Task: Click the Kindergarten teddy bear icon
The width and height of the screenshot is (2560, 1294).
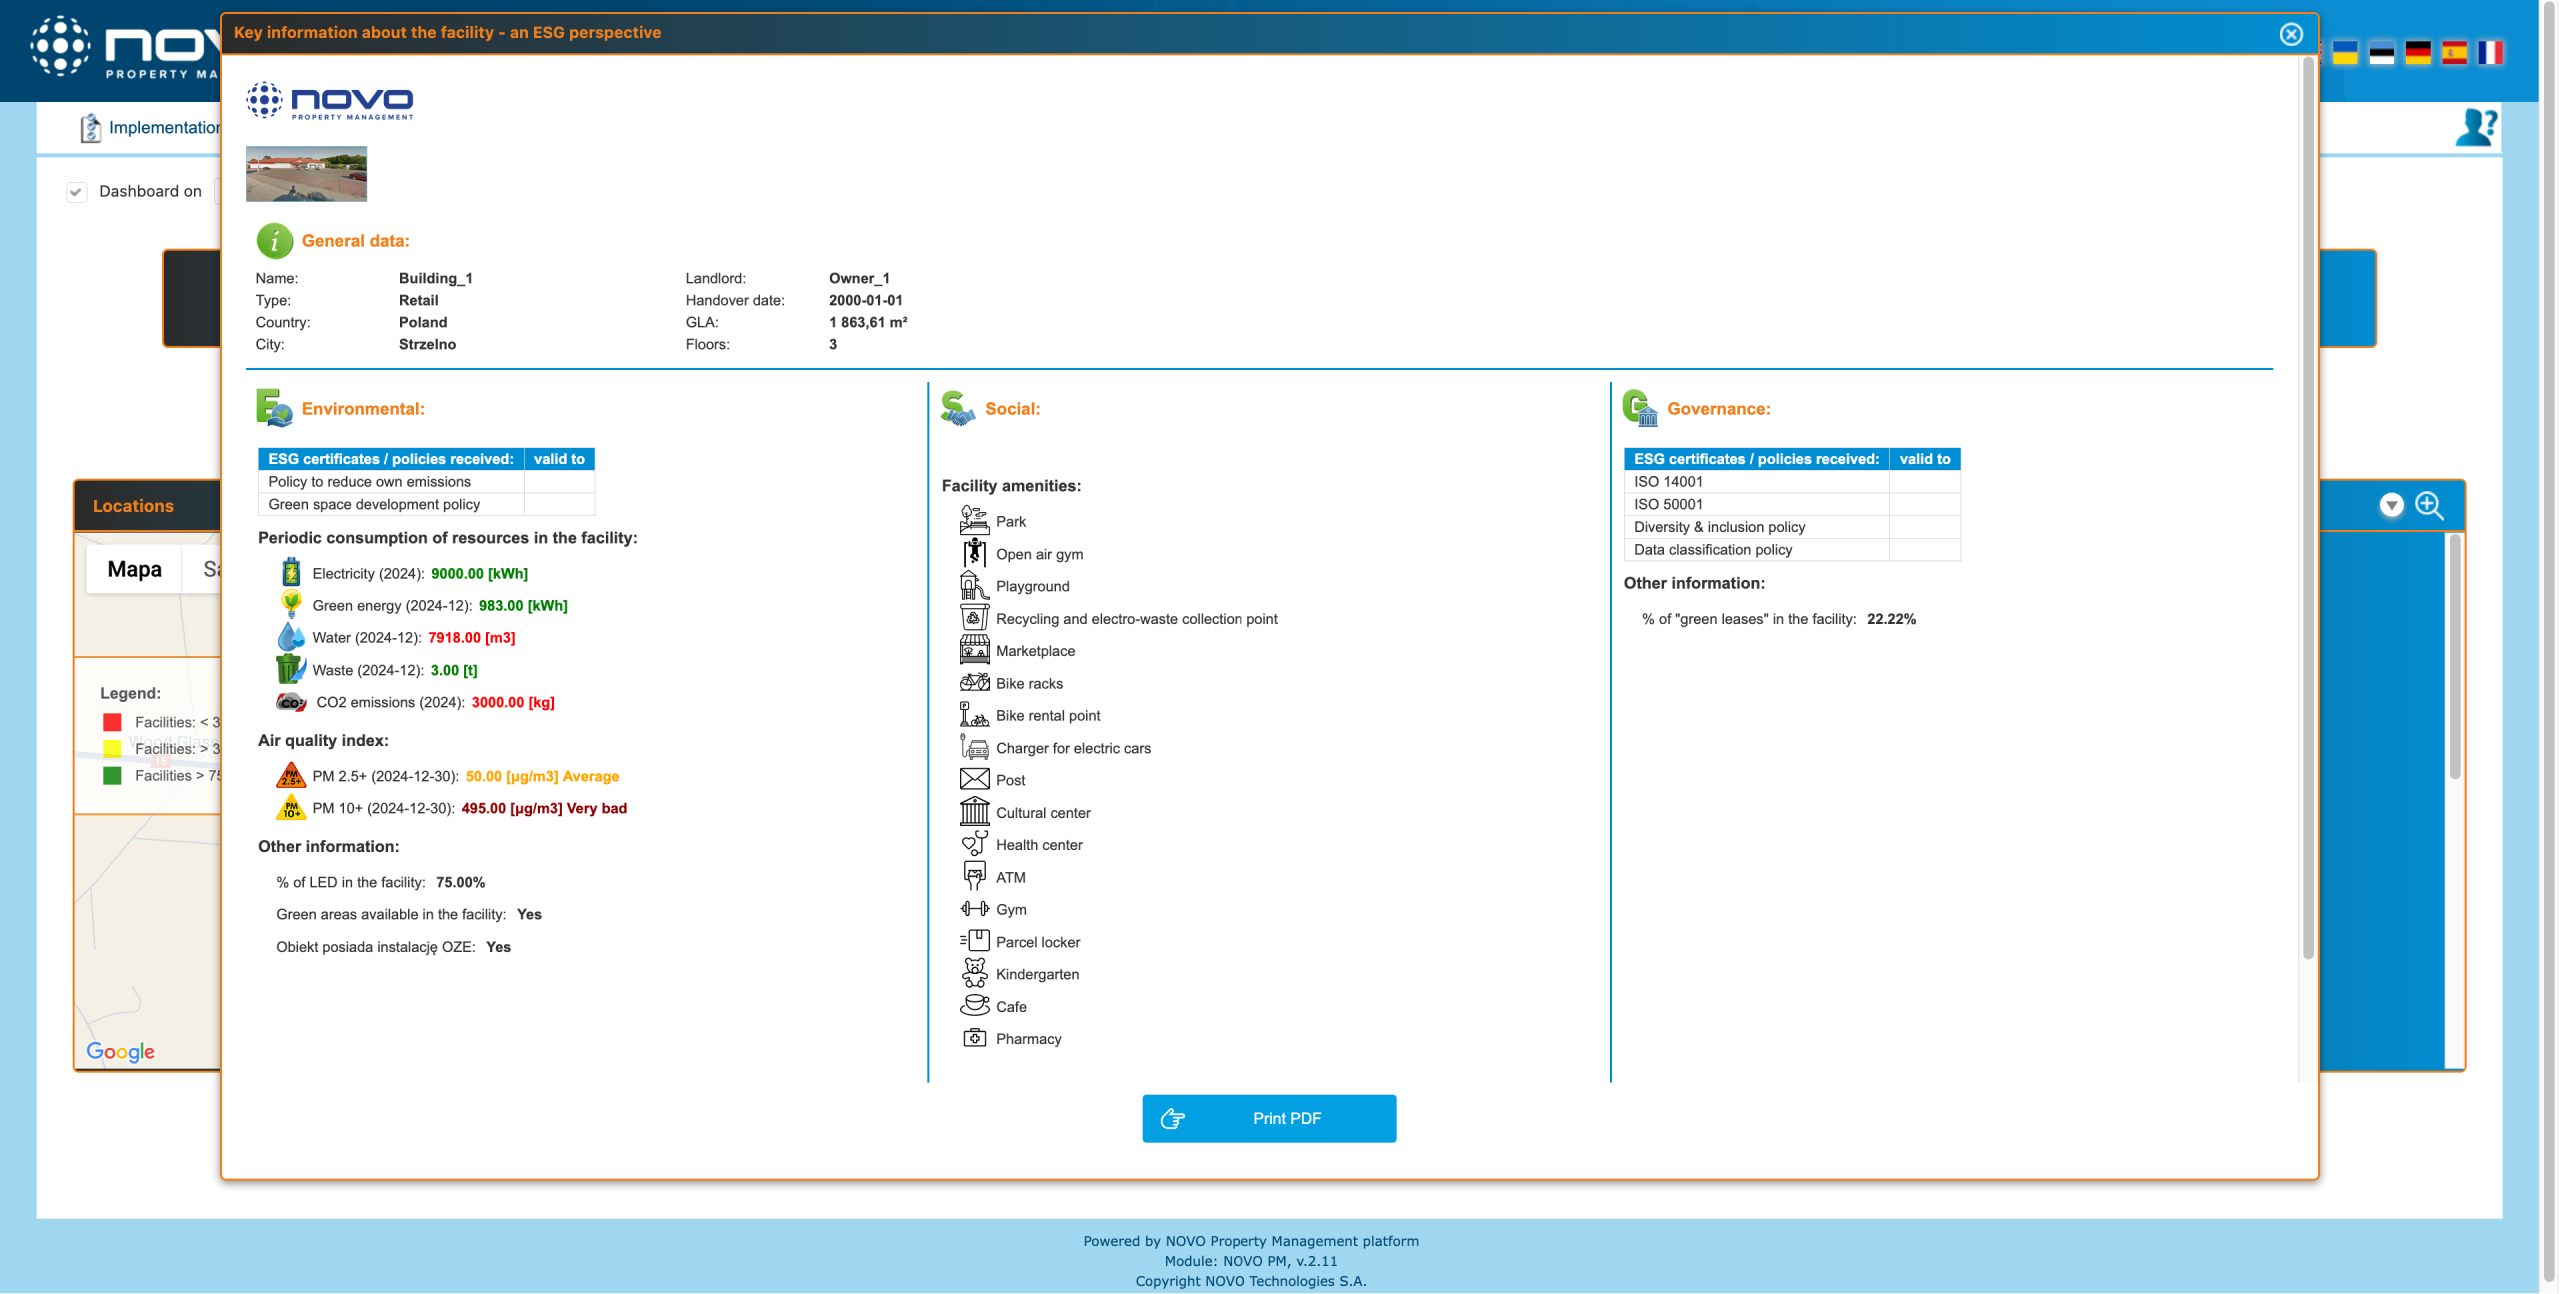Action: pos(974,973)
